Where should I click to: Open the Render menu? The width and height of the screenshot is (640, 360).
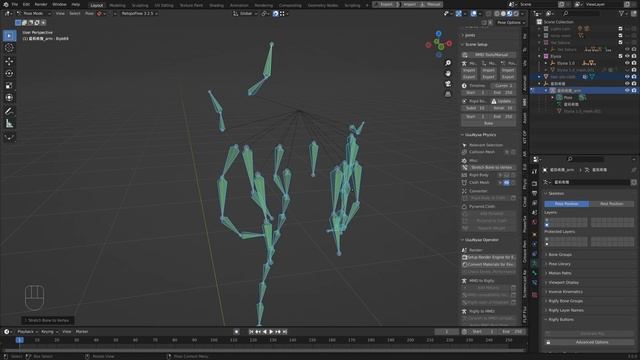41,4
